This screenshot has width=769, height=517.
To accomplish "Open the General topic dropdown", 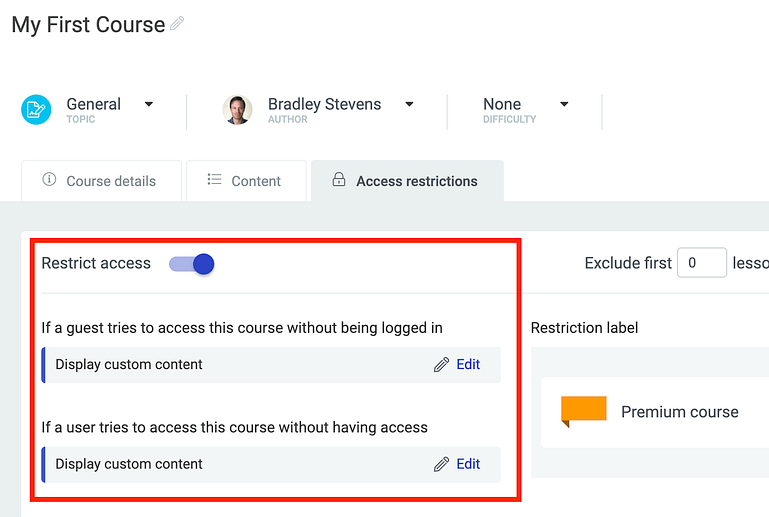I will tap(149, 104).
